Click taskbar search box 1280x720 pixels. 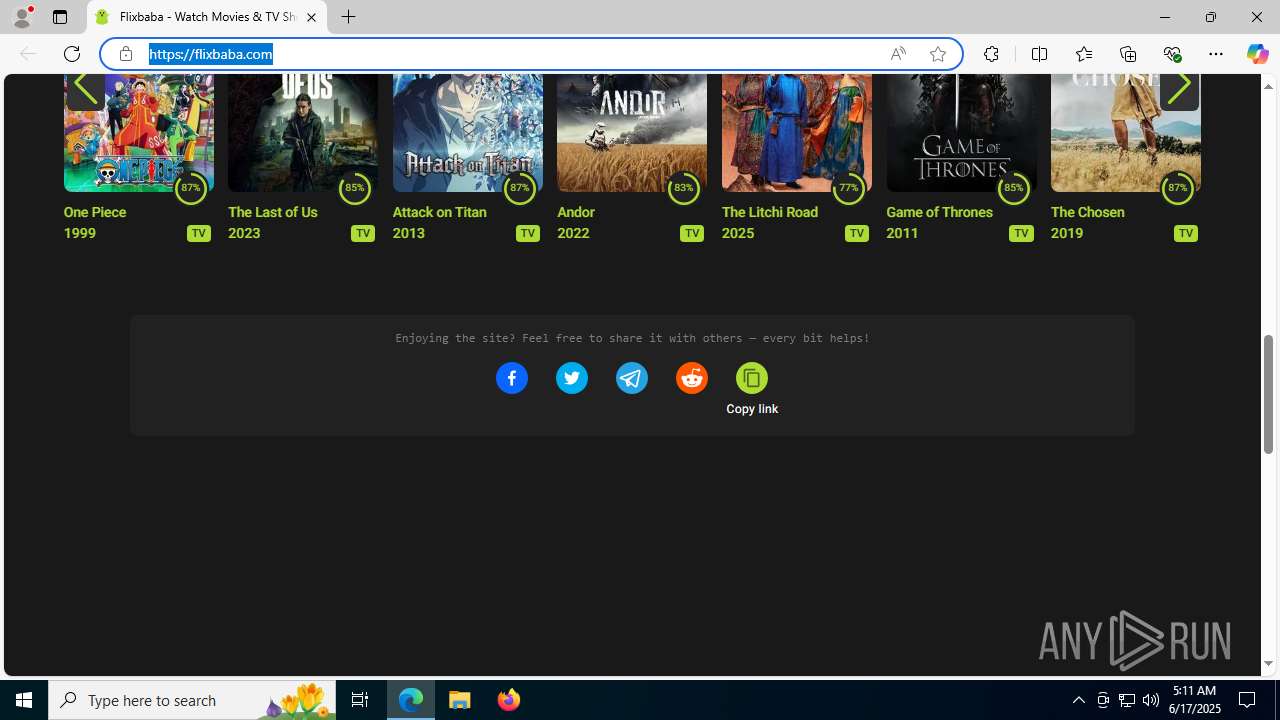click(192, 700)
